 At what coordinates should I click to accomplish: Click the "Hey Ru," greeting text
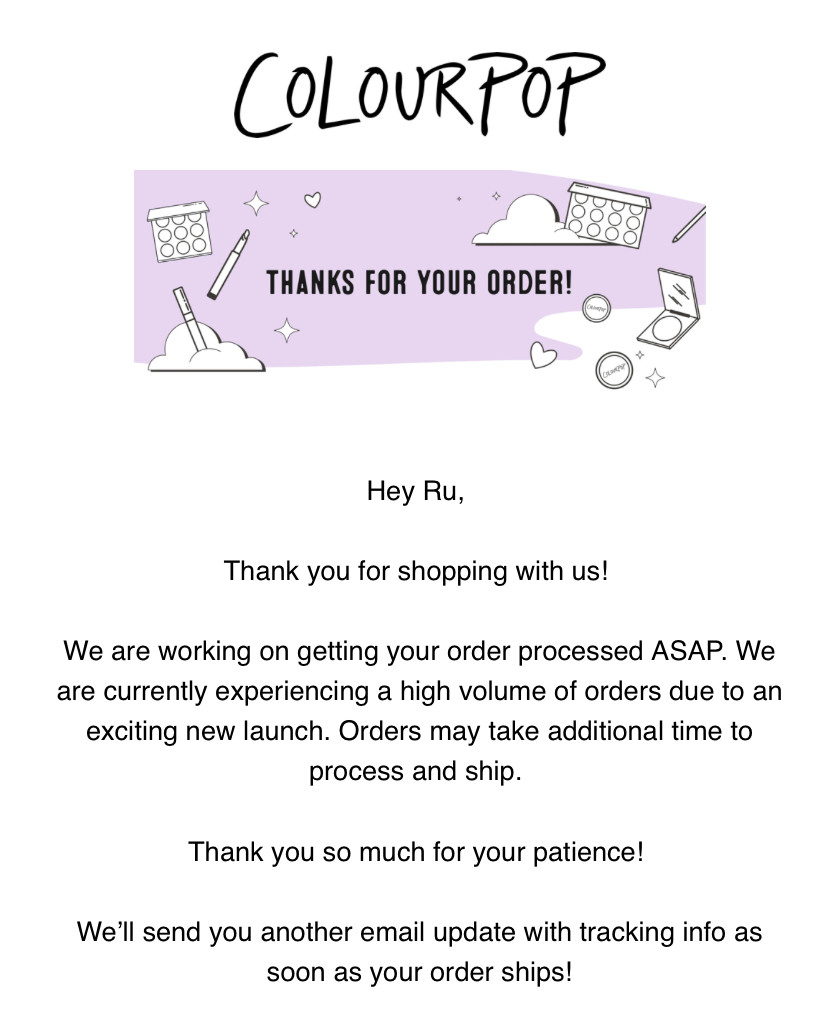pyautogui.click(x=415, y=491)
